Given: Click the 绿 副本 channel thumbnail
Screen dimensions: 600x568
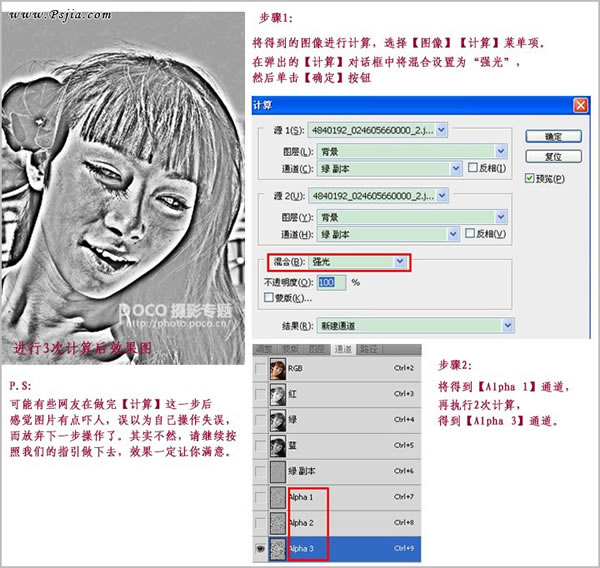Looking at the screenshot, I should (x=278, y=471).
